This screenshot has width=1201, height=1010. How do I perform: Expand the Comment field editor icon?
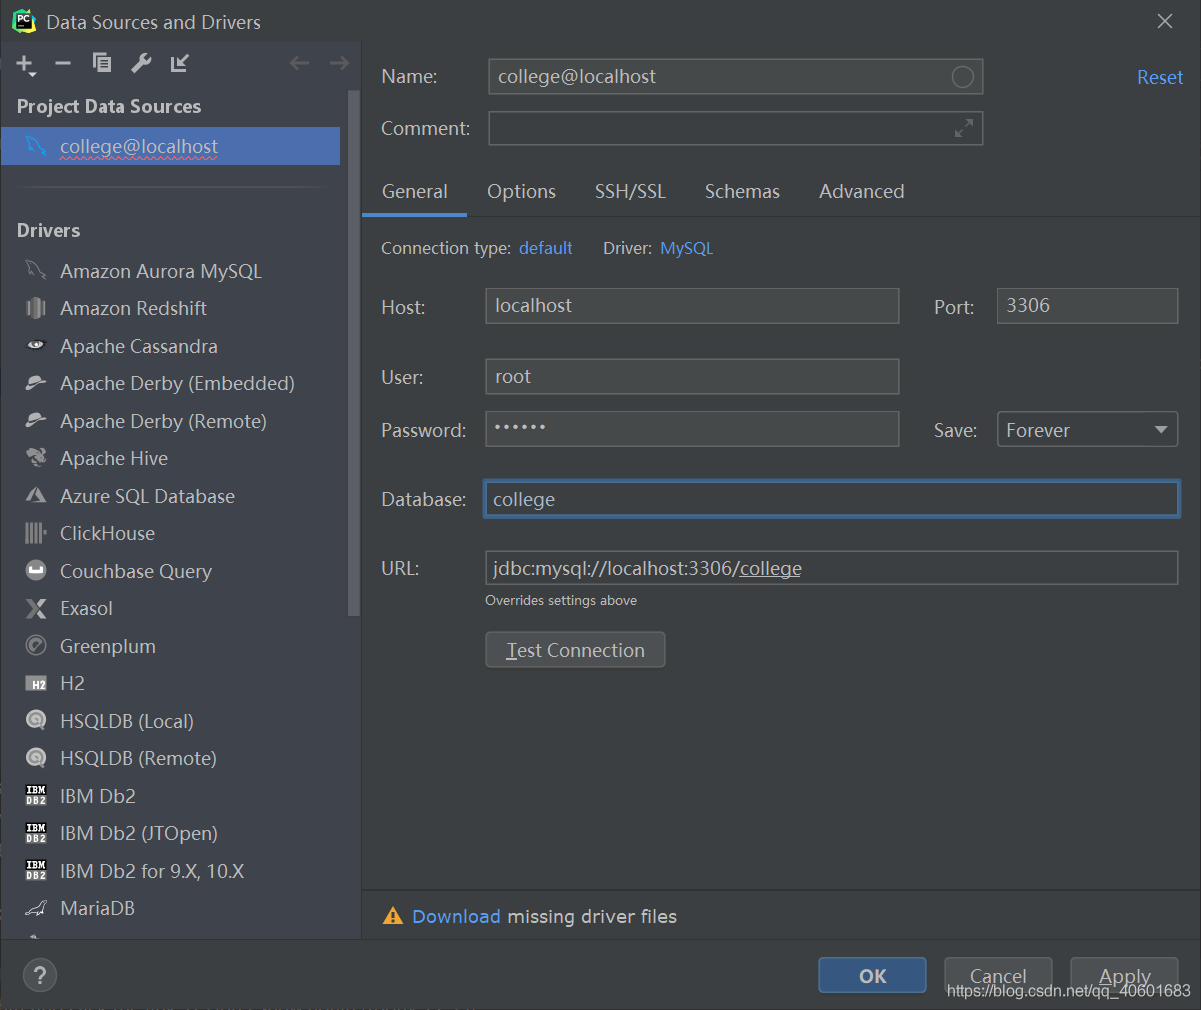pyautogui.click(x=963, y=128)
